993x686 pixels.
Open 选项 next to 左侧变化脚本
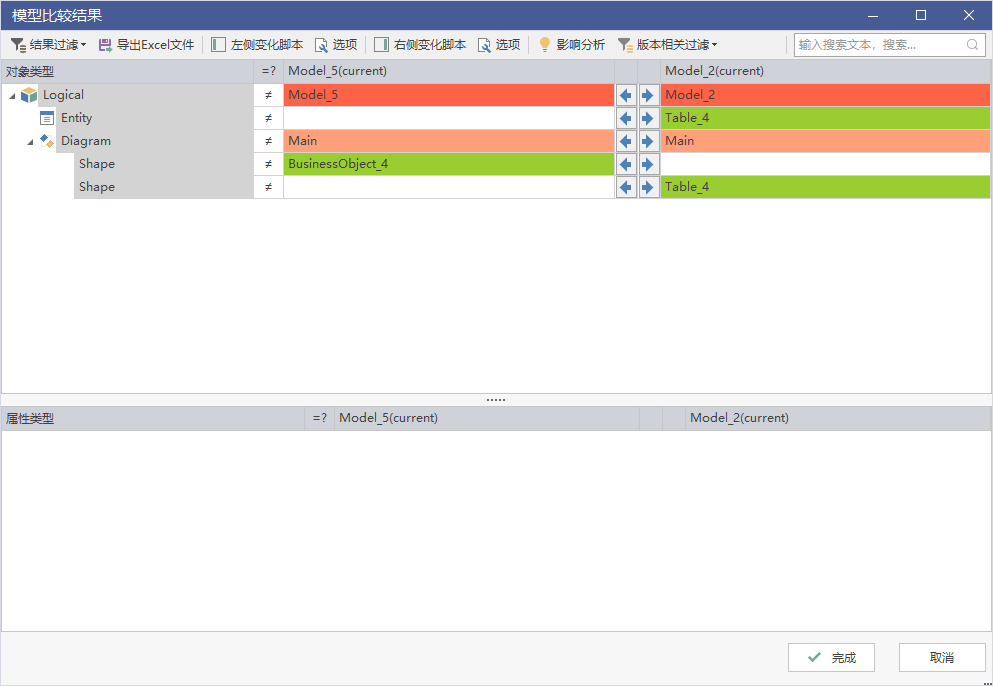pos(336,45)
